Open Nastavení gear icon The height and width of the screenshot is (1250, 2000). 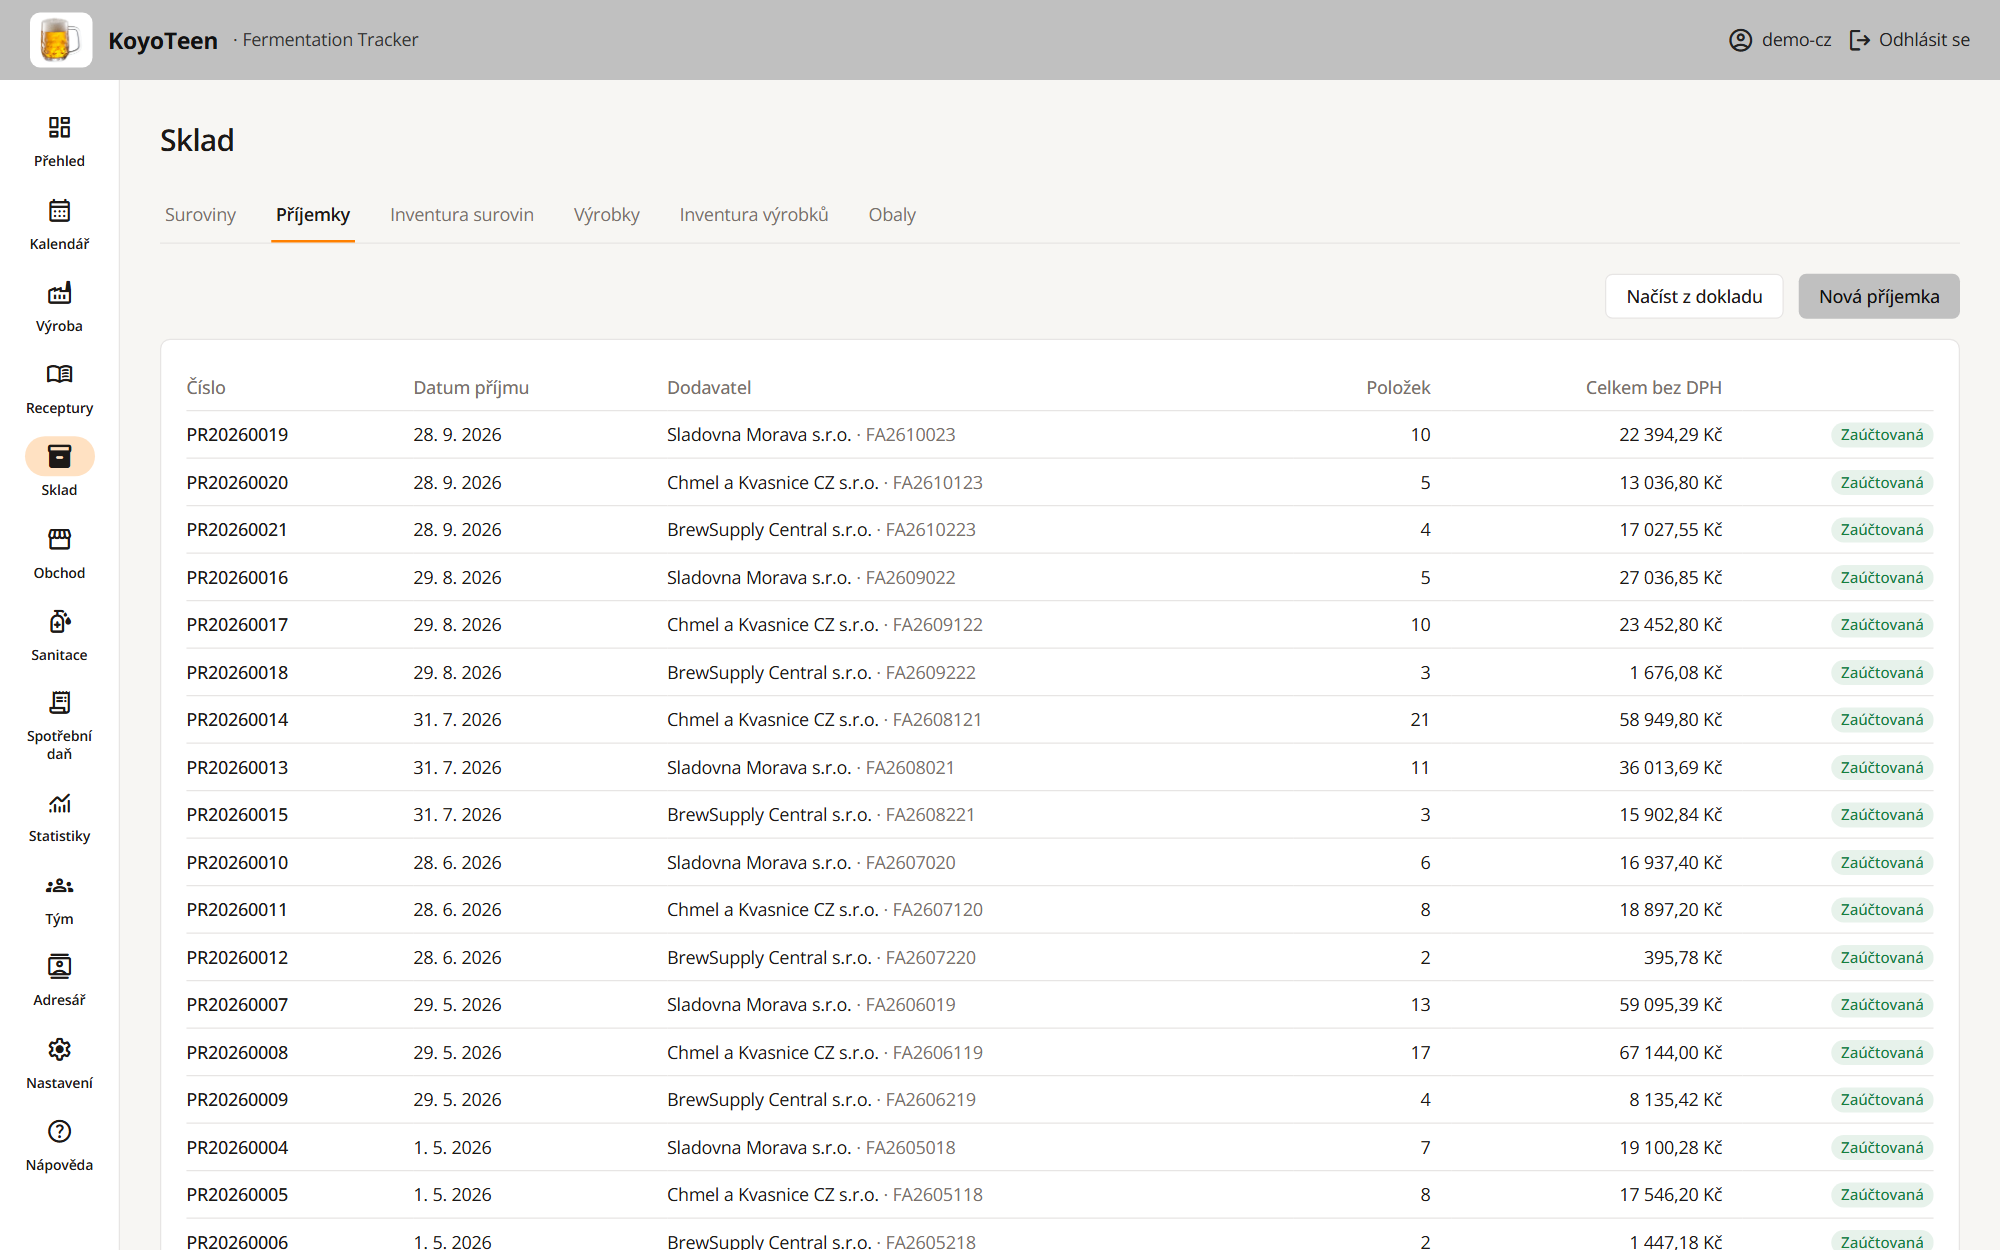point(59,1049)
